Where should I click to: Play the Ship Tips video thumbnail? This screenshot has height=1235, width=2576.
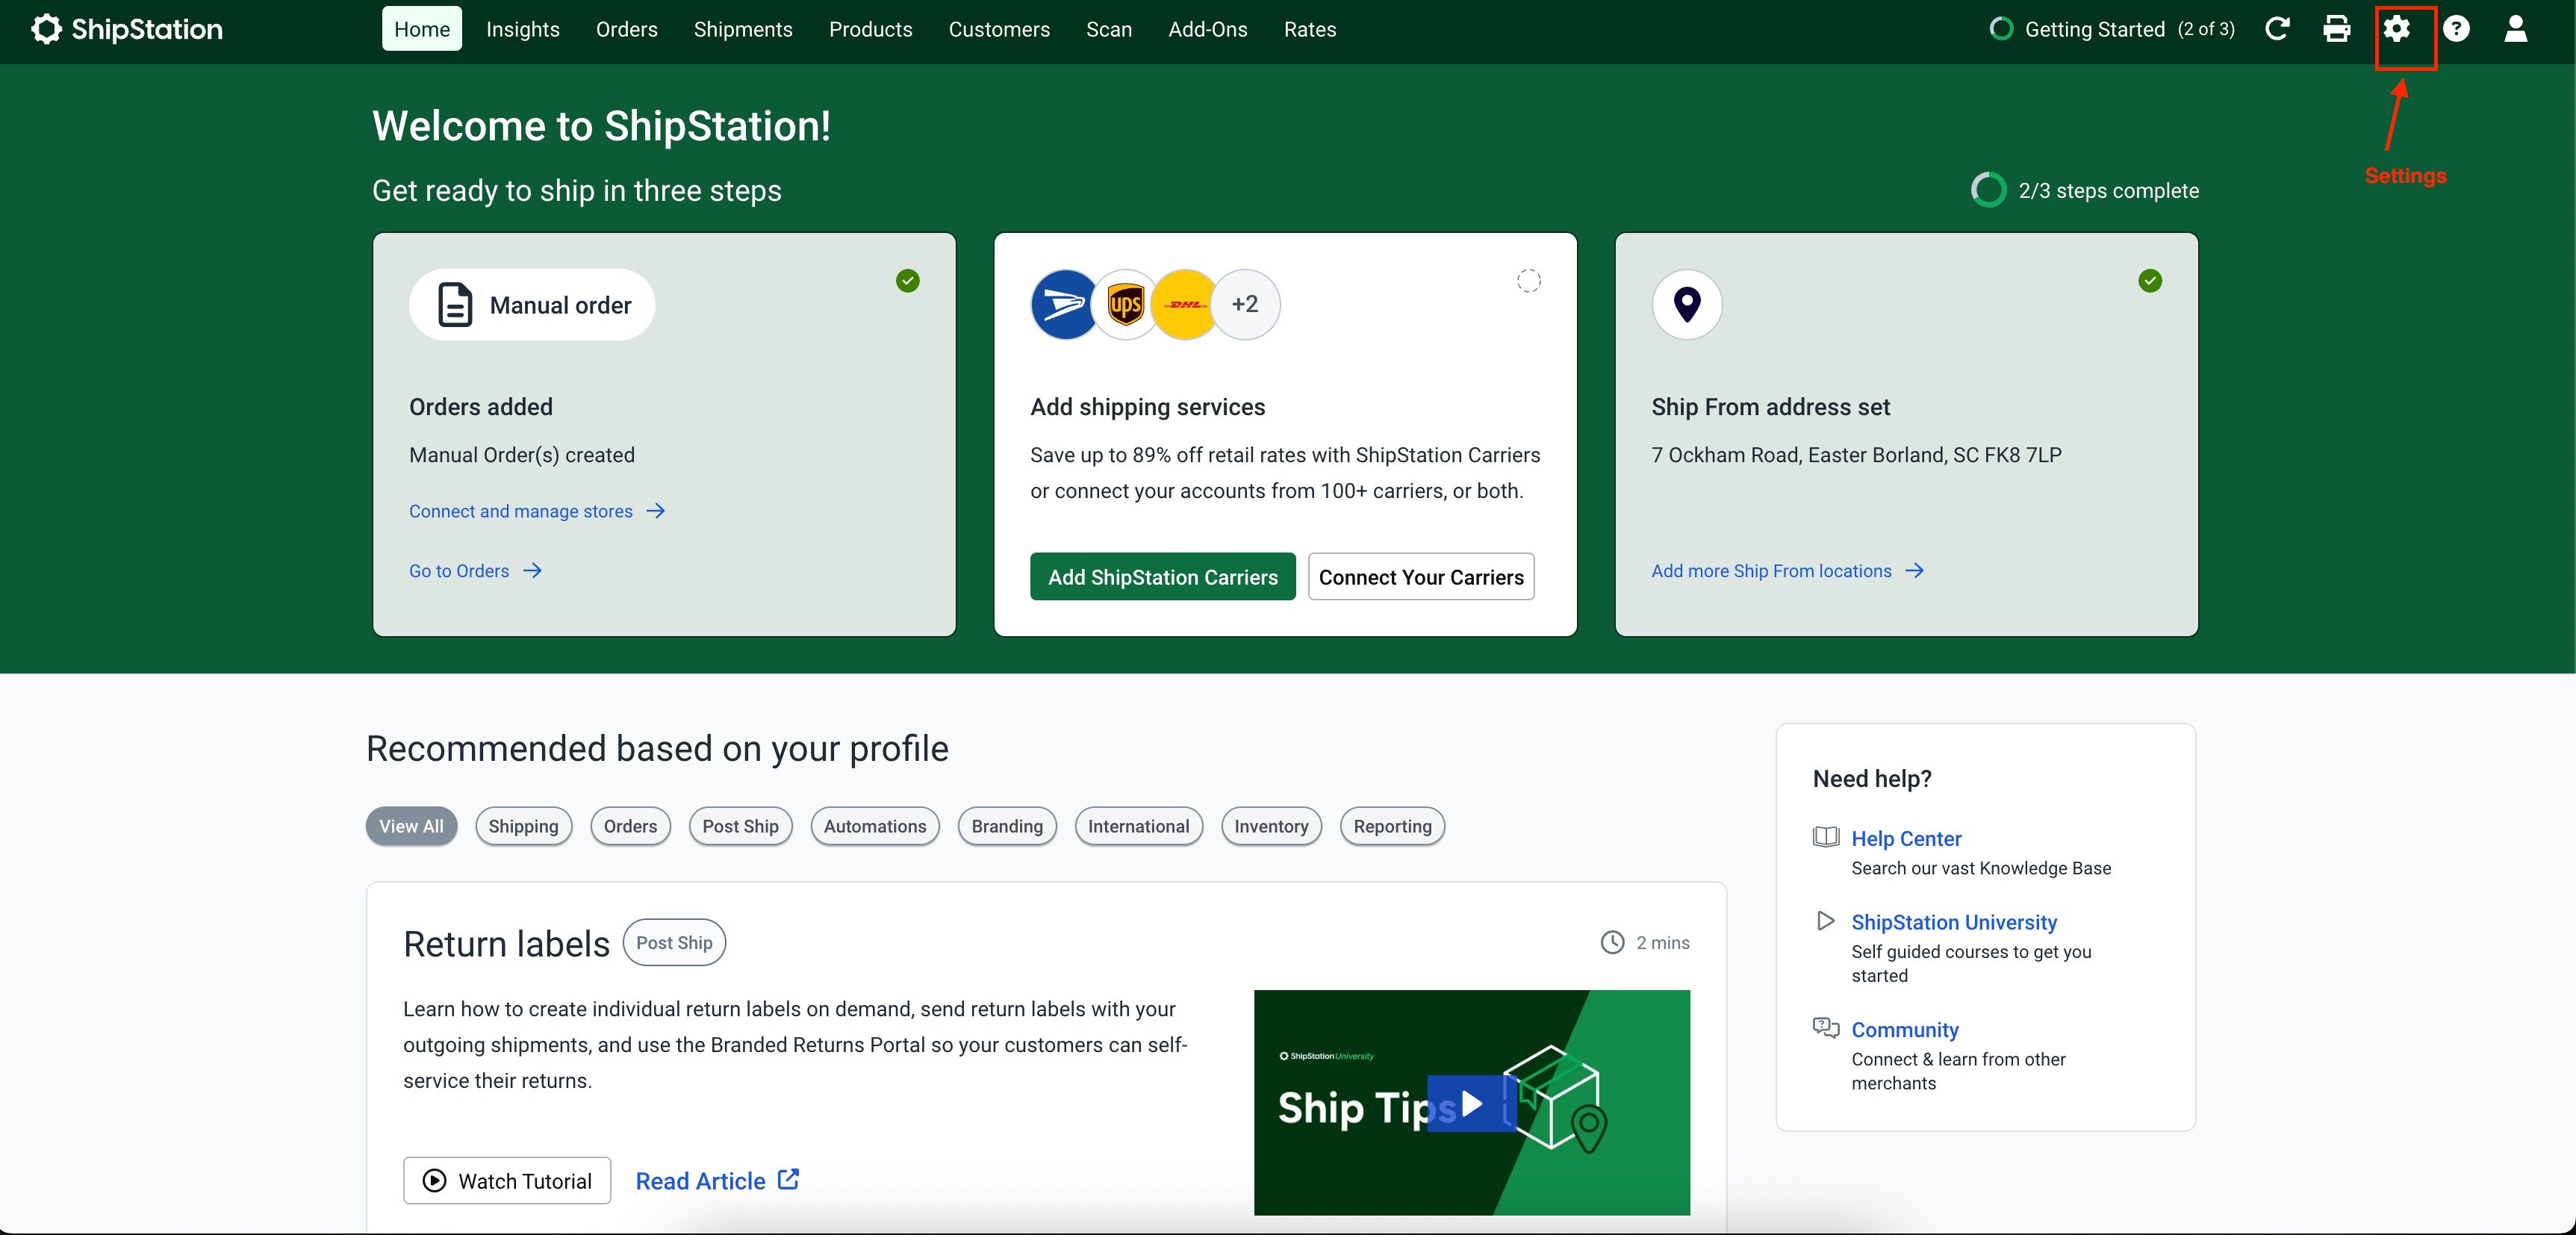tap(1471, 1103)
